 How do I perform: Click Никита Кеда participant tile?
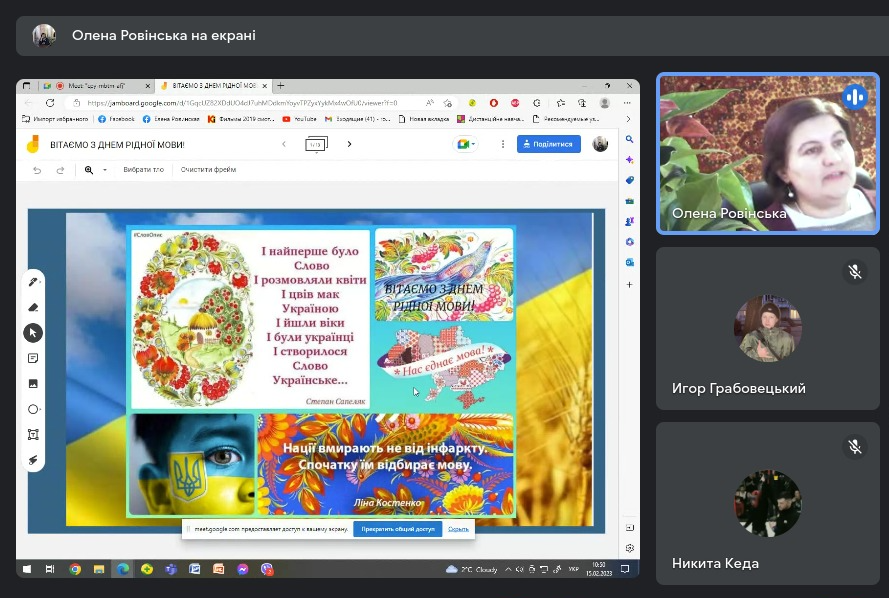(768, 503)
